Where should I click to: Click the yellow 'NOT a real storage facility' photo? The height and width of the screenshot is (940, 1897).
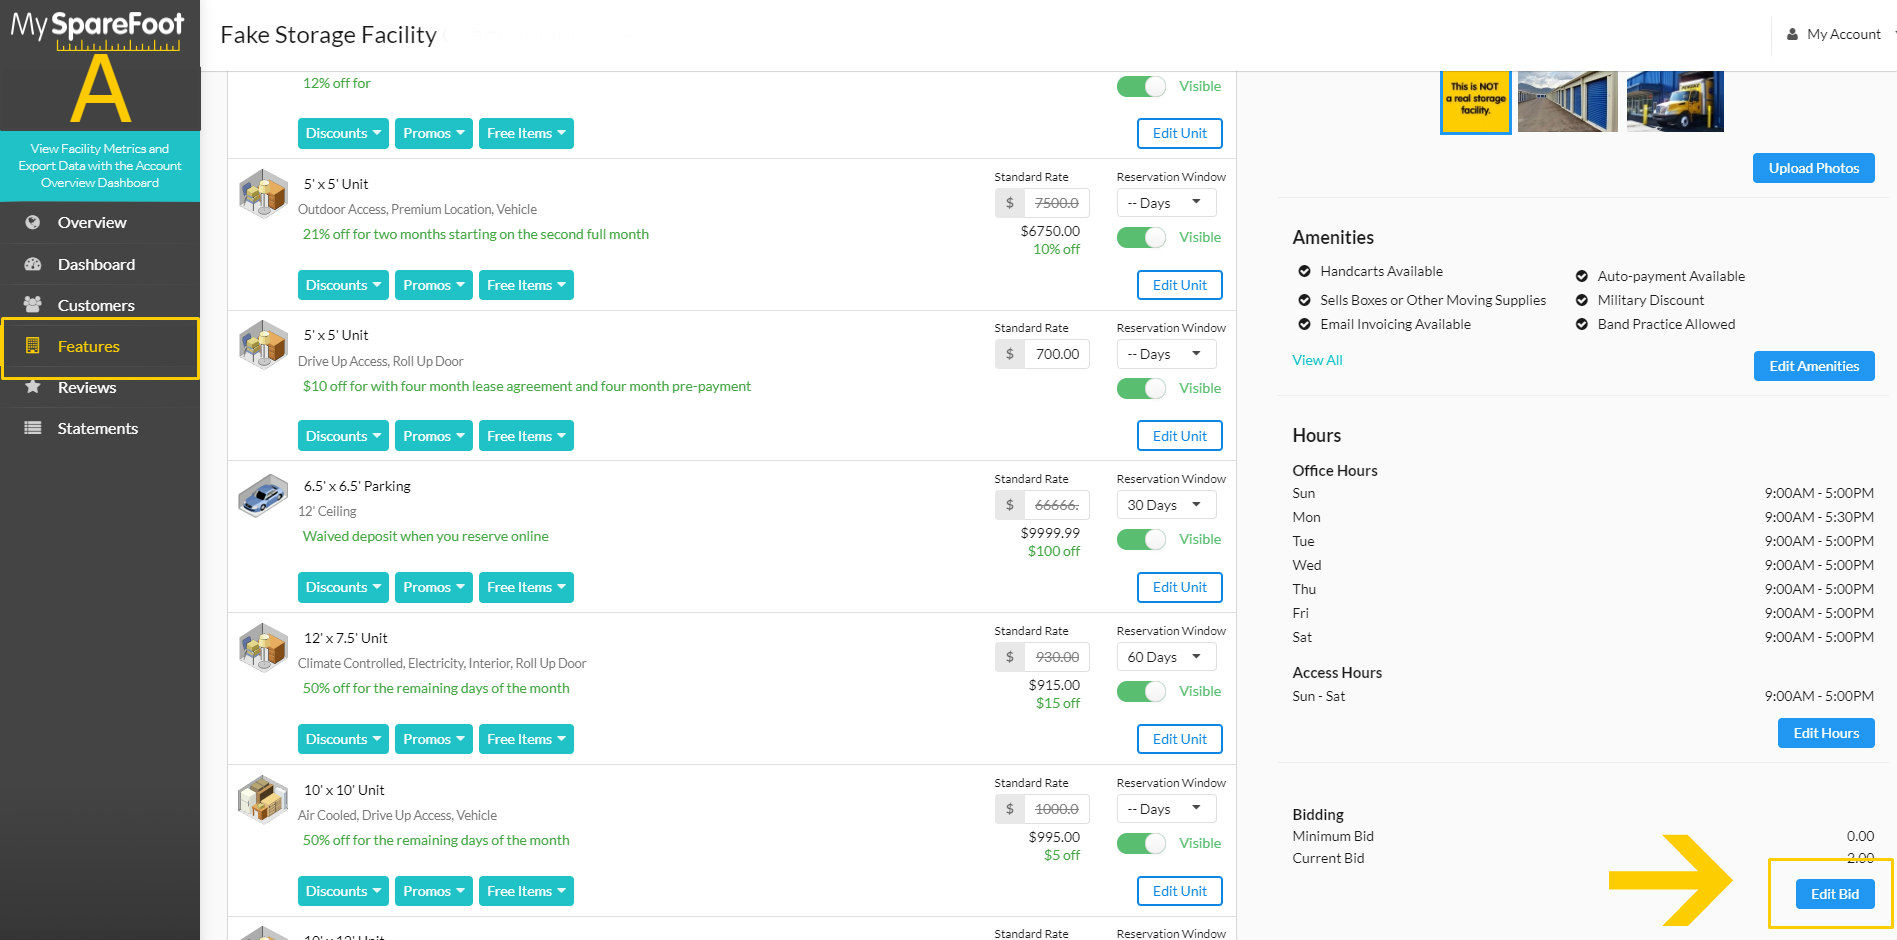1475,101
